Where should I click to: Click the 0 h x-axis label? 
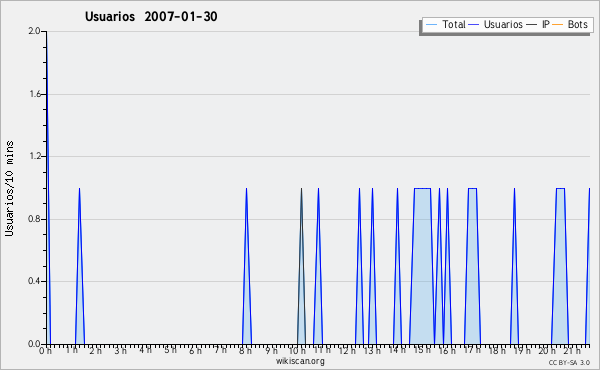(45, 350)
